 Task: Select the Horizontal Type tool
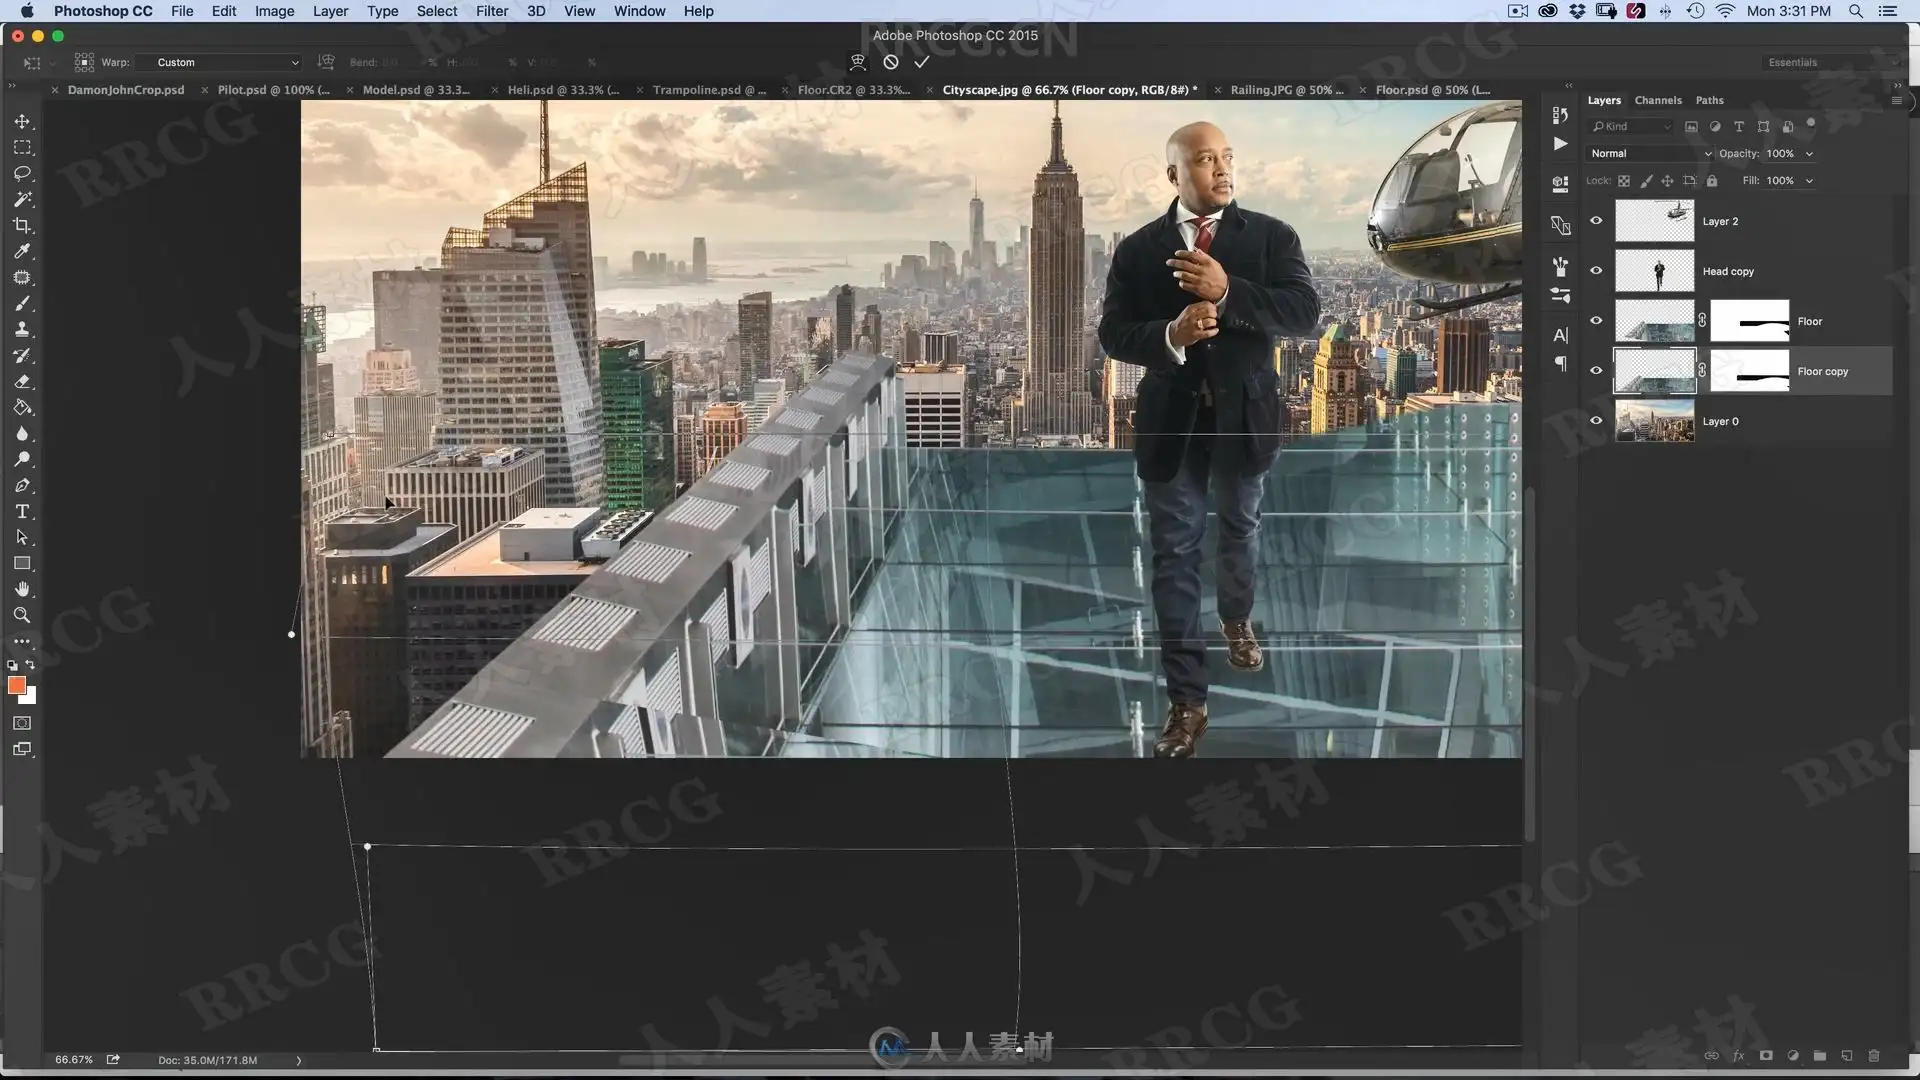(x=22, y=511)
